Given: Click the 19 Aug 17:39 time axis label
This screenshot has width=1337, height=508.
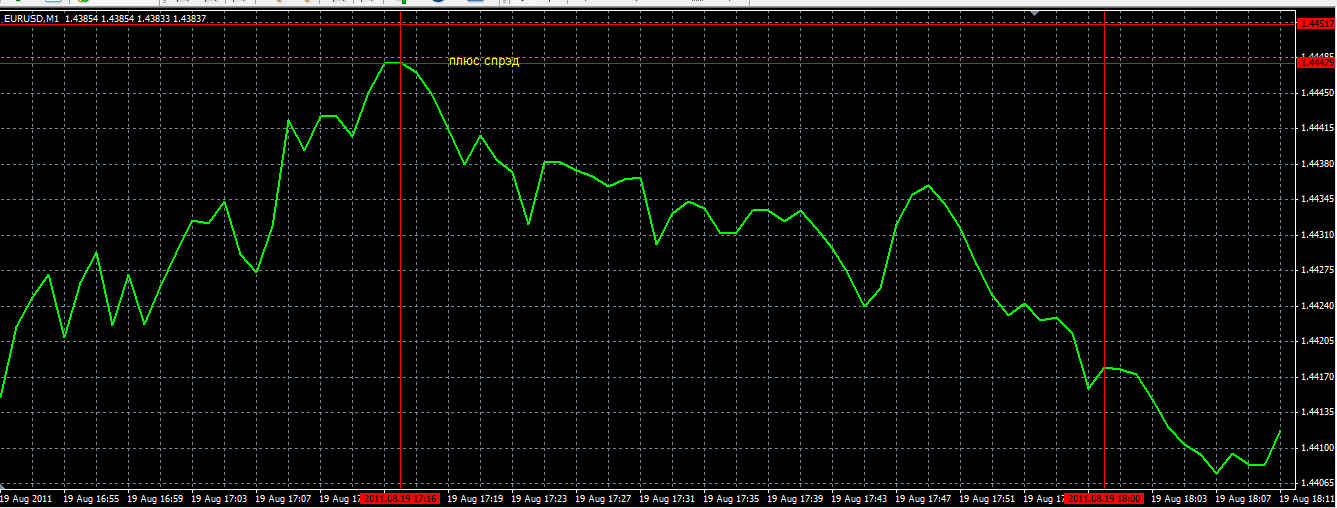Looking at the screenshot, I should click(x=796, y=498).
